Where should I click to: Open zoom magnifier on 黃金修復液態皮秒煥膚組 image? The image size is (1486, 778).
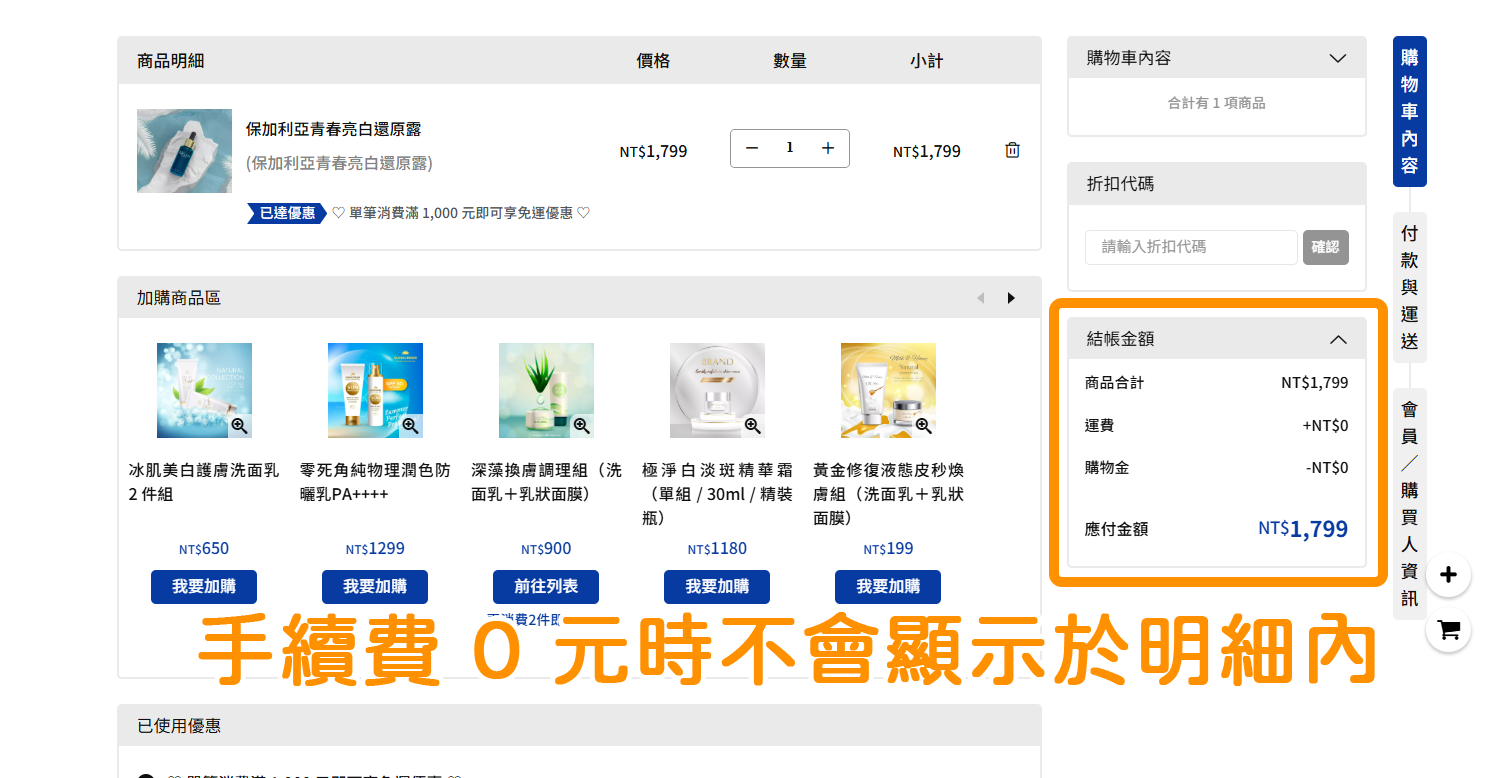pyautogui.click(x=923, y=426)
